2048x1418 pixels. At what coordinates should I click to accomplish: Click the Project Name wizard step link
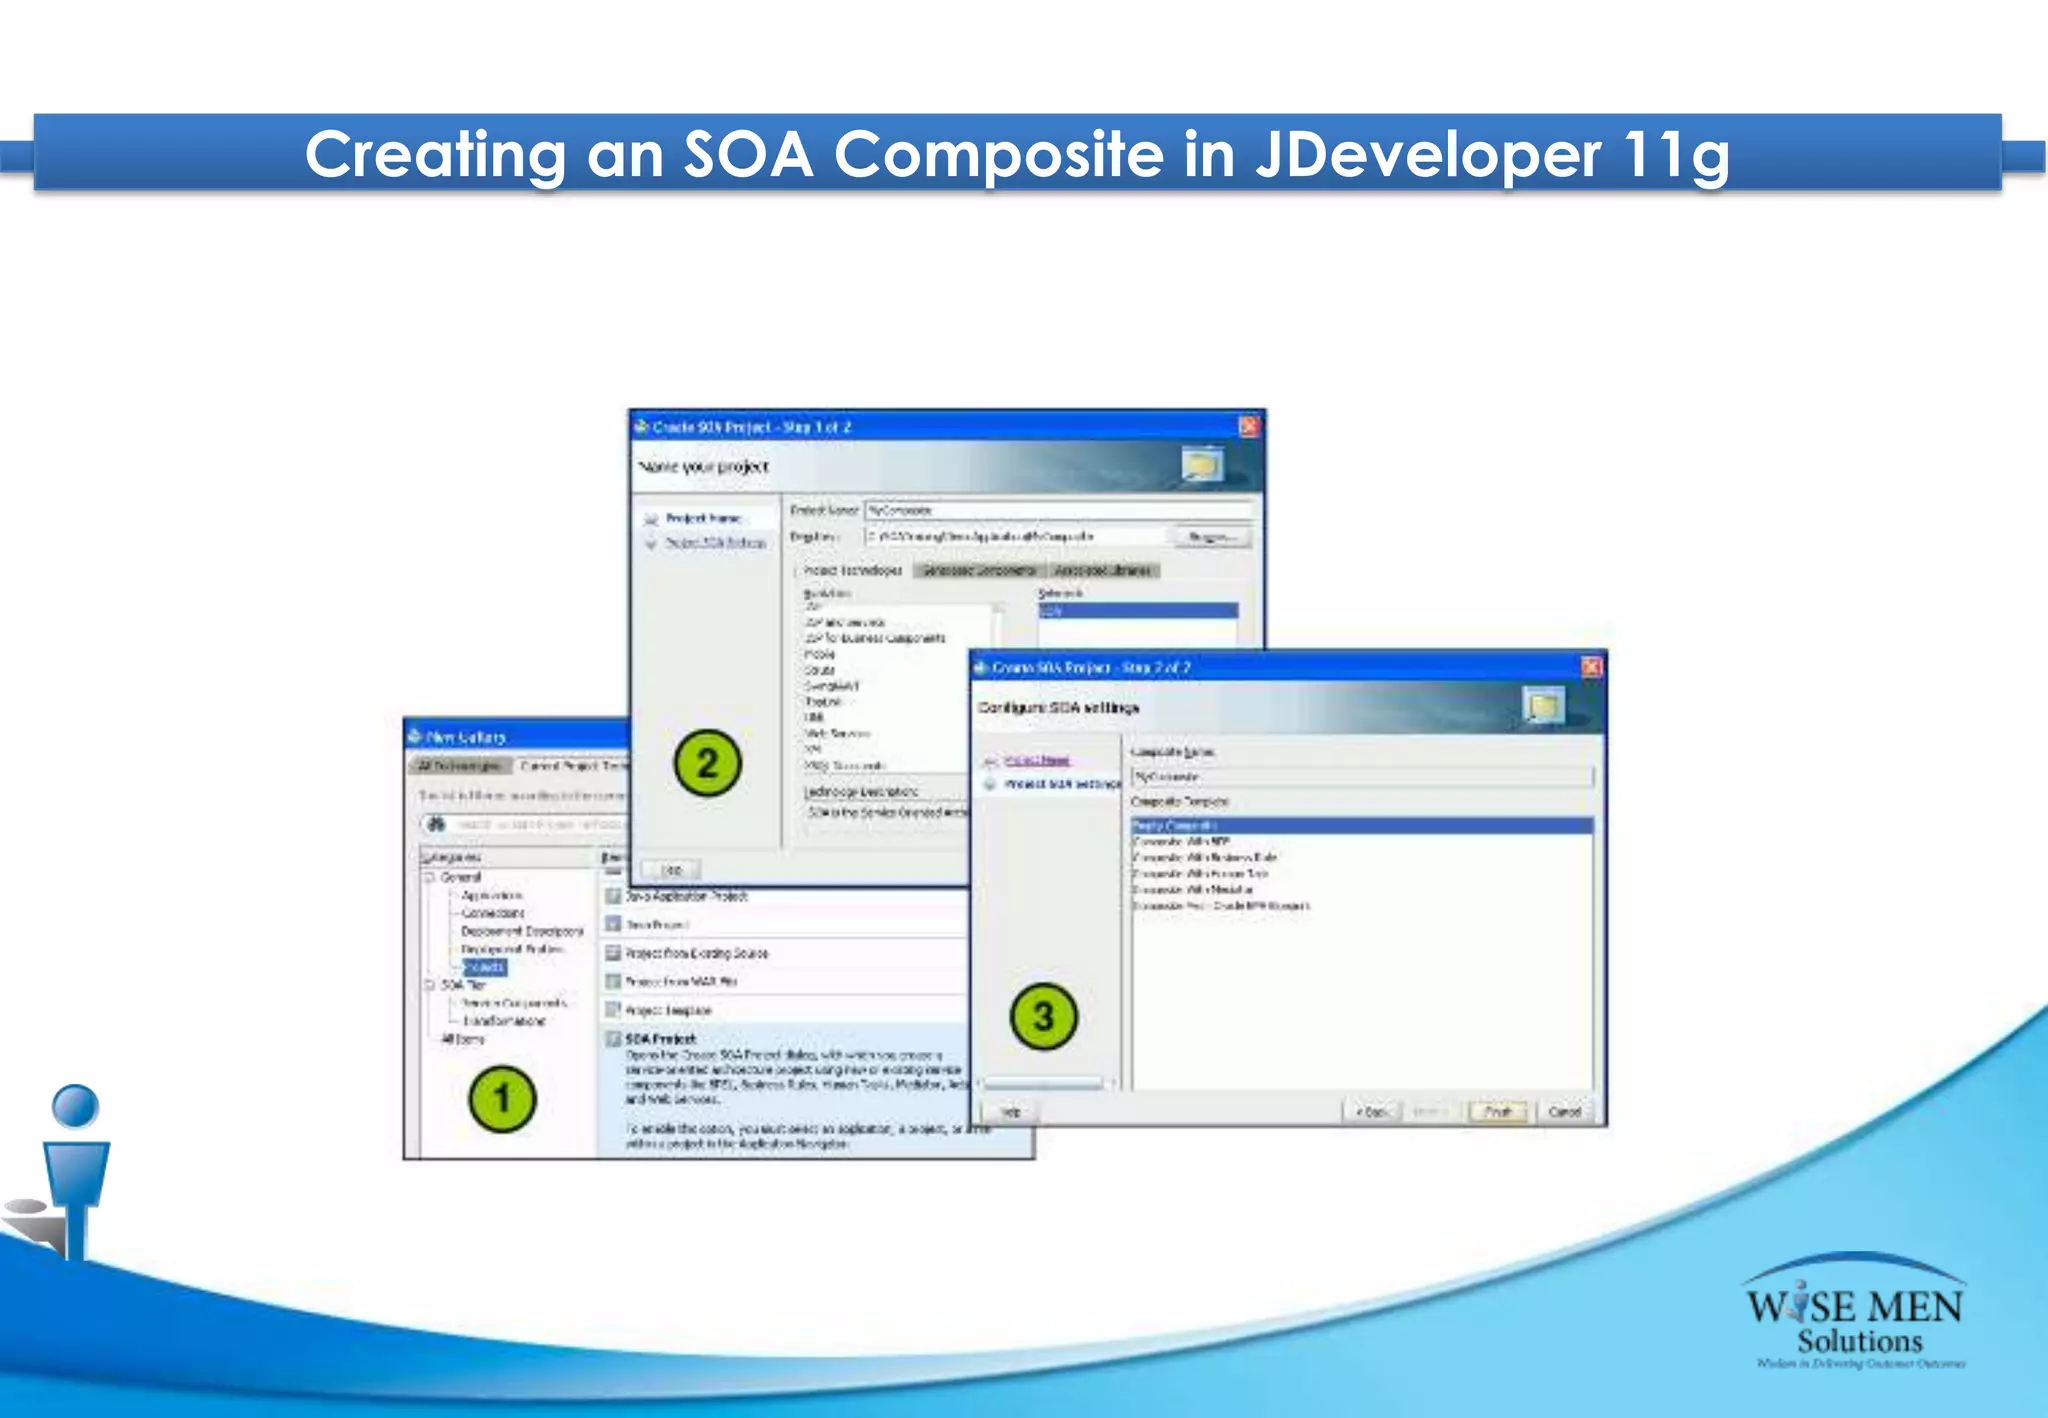click(1036, 760)
